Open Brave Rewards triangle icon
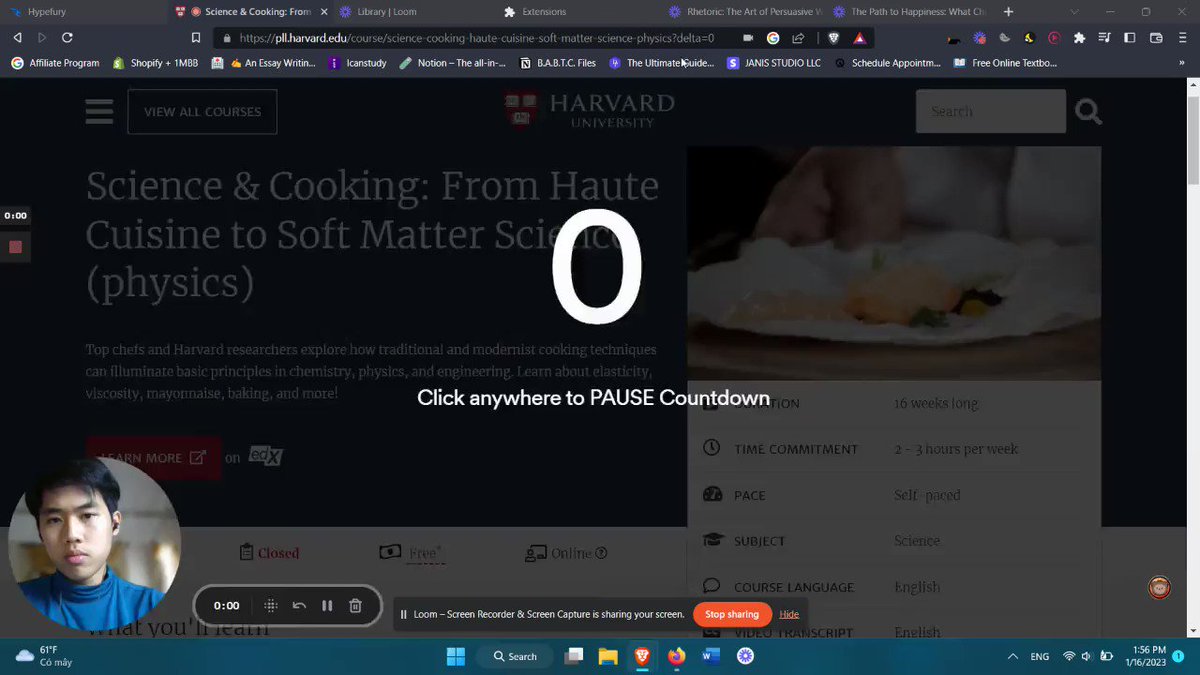Screen dimensions: 1200x675 pos(859,38)
